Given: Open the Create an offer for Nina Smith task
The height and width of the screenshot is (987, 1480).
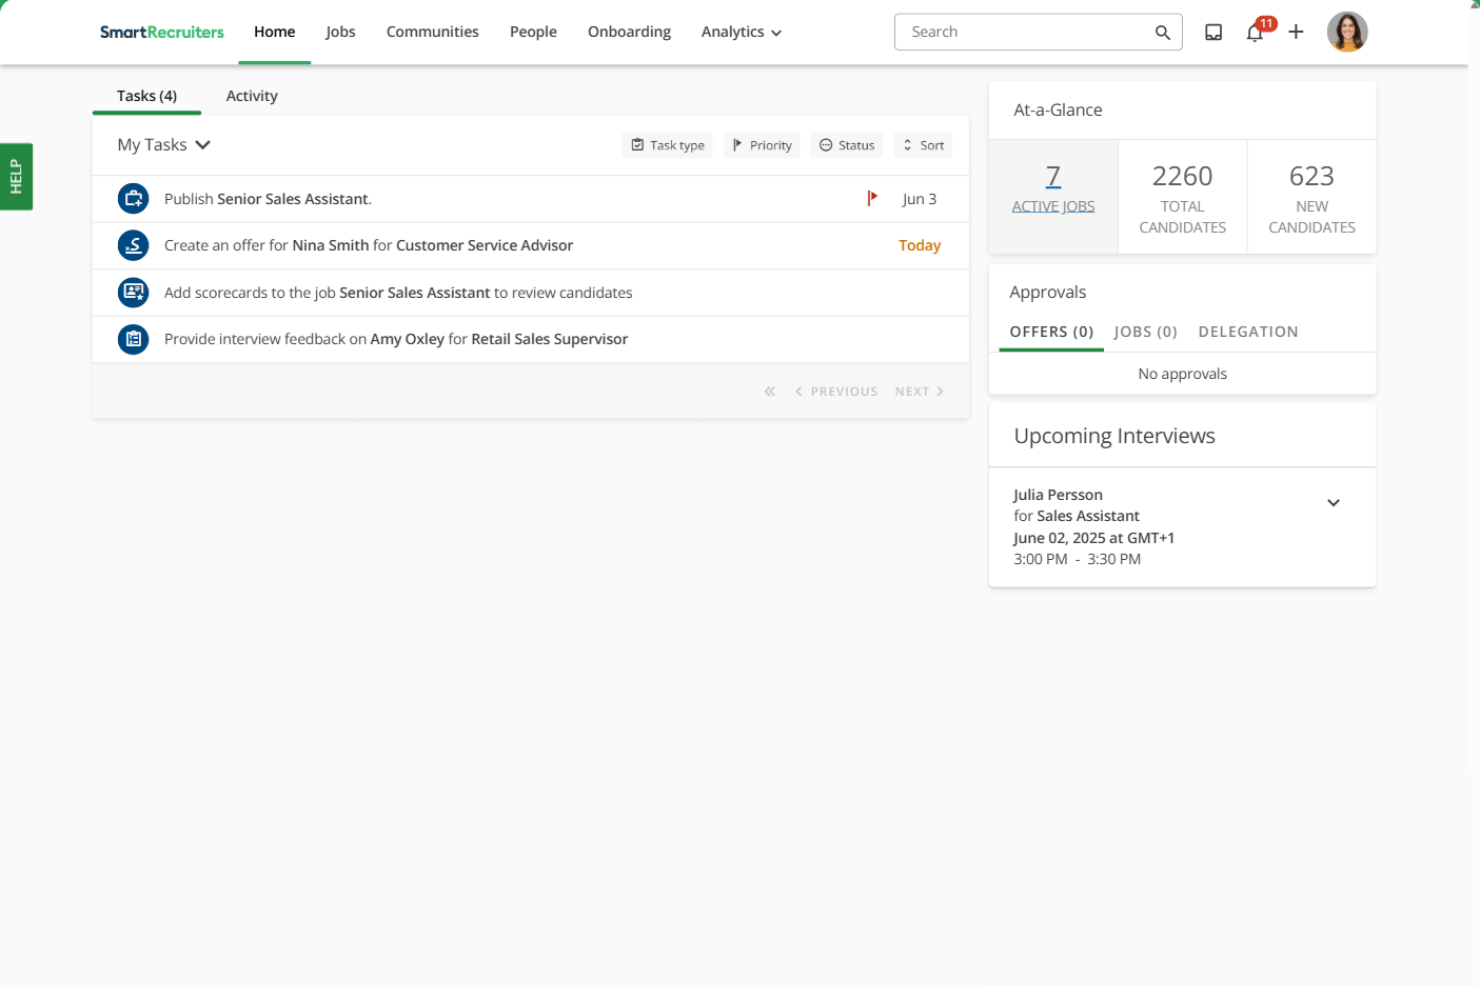Looking at the screenshot, I should (x=530, y=245).
